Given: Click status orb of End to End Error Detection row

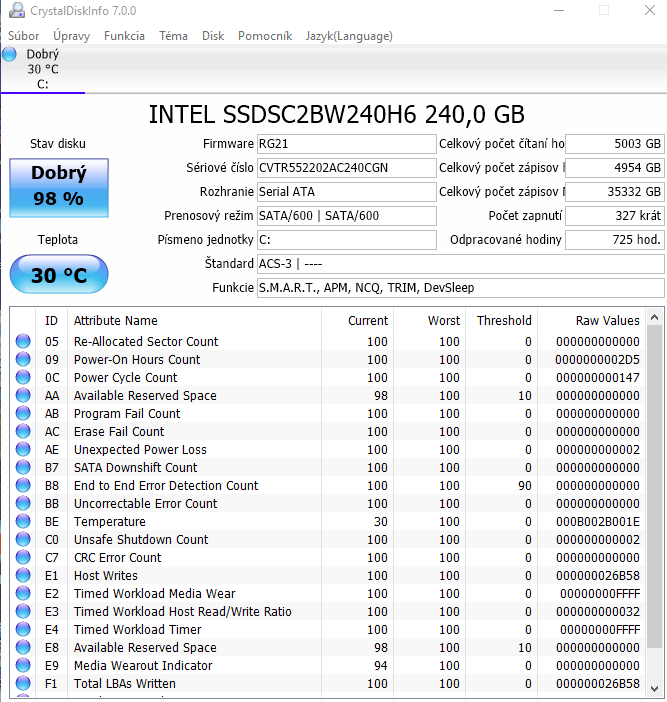Looking at the screenshot, I should 23,485.
